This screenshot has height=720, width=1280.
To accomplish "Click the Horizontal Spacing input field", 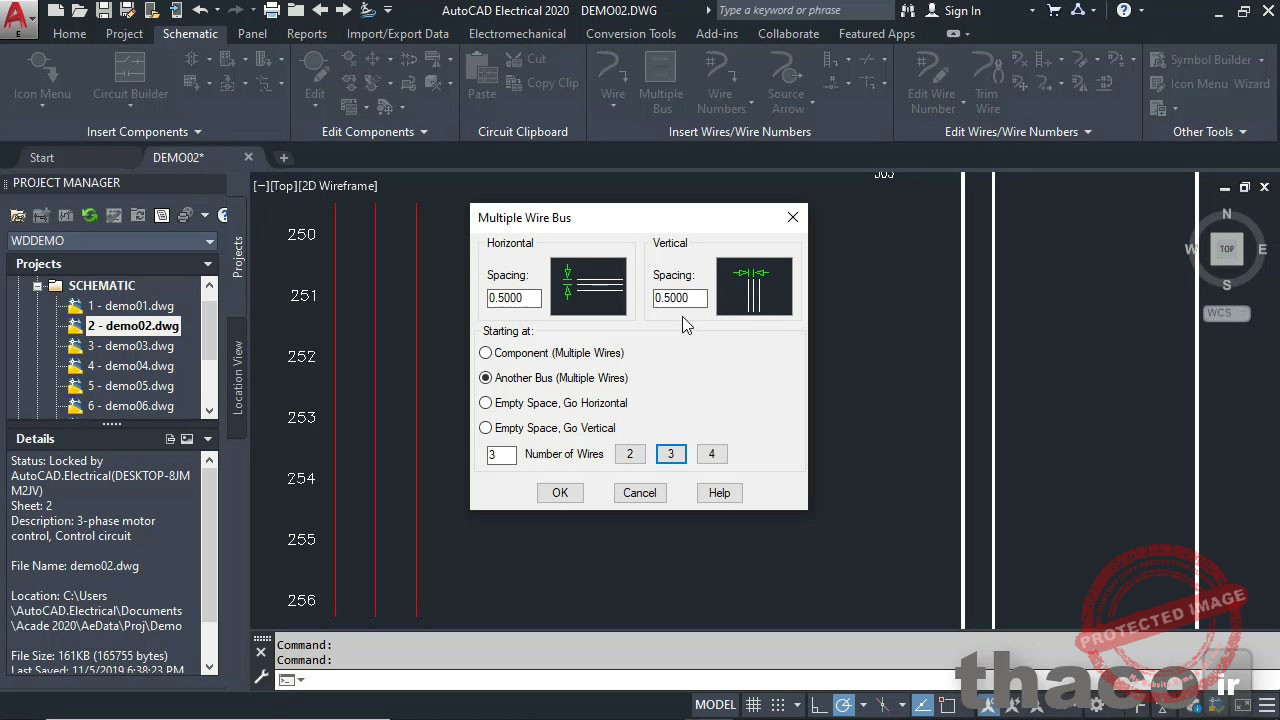I will pos(514,298).
